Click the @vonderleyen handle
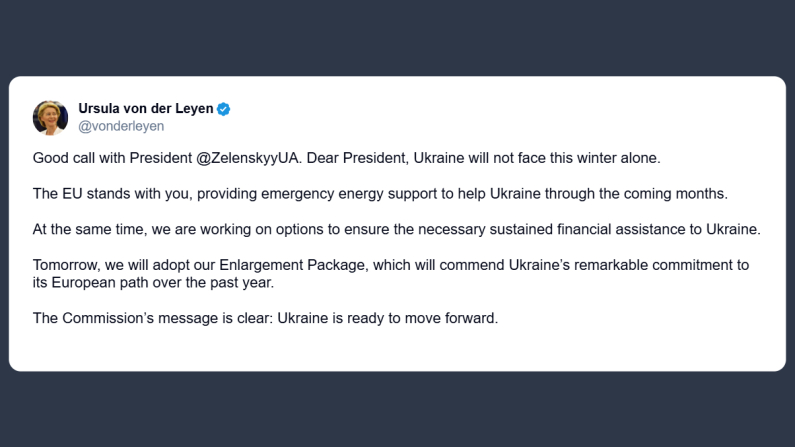Image resolution: width=795 pixels, height=447 pixels. (x=121, y=127)
